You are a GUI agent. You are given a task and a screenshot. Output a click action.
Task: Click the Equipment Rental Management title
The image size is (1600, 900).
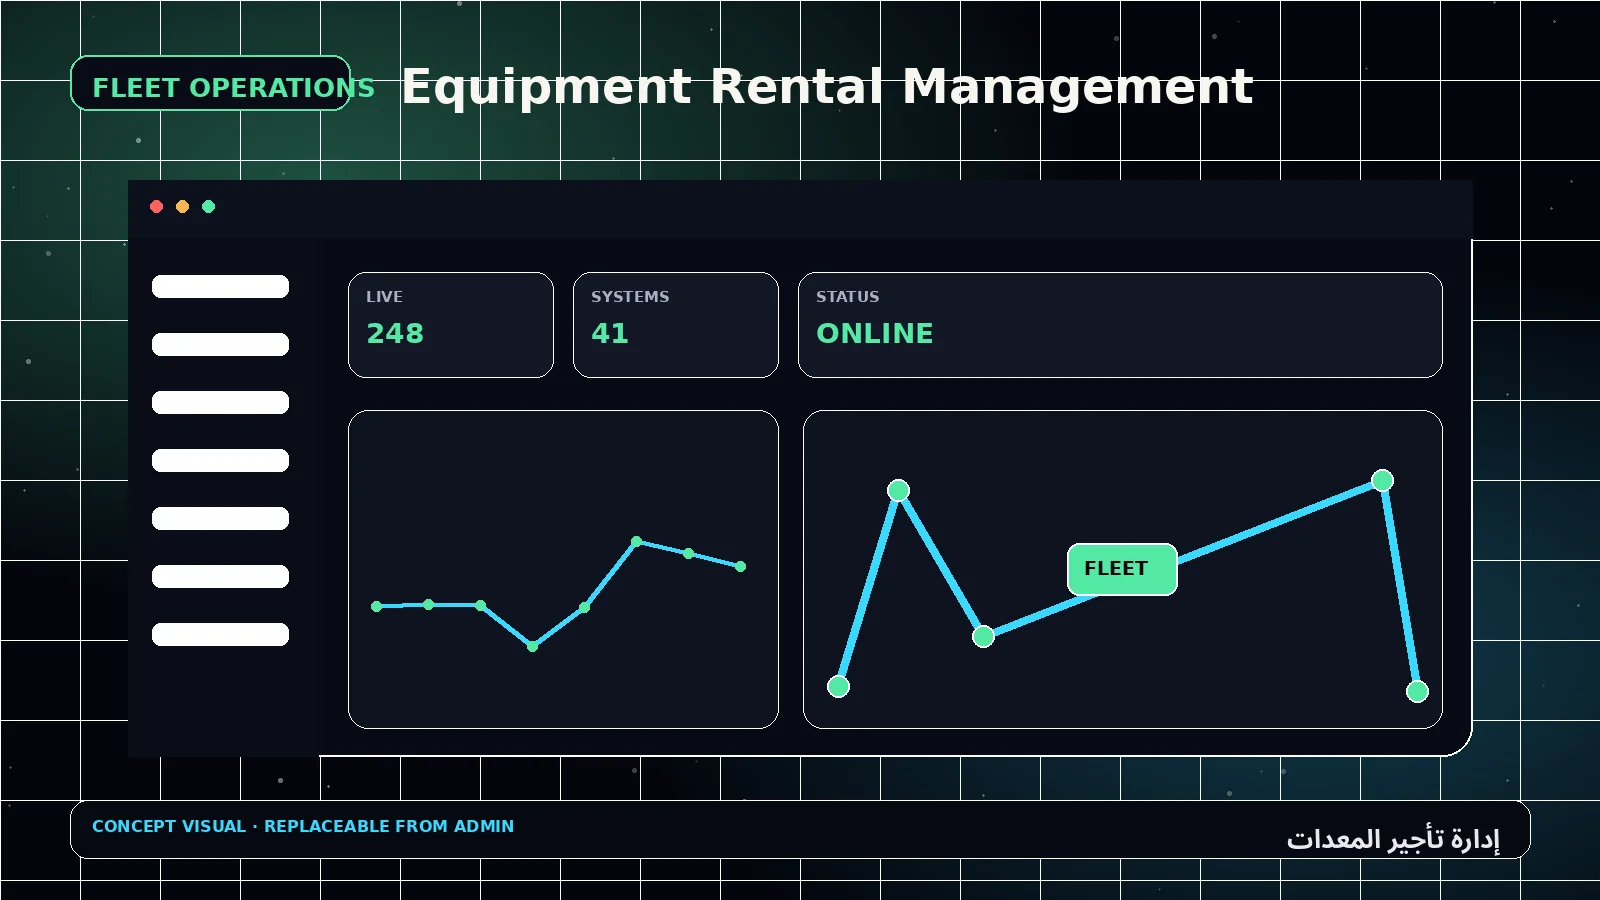827,87
